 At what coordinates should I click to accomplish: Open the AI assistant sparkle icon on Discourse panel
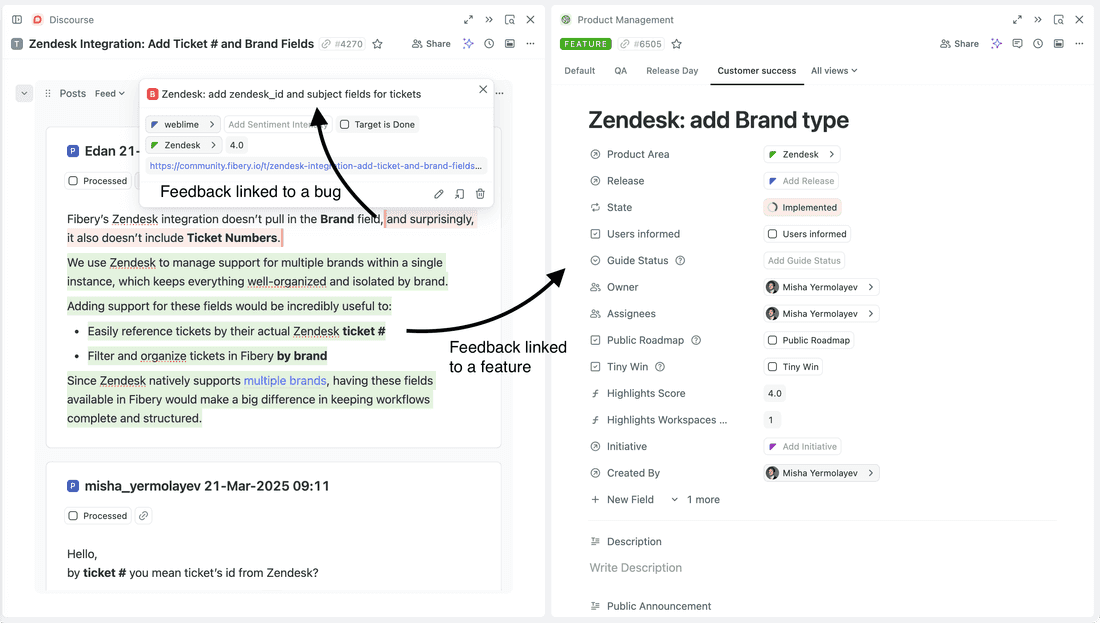click(x=467, y=43)
